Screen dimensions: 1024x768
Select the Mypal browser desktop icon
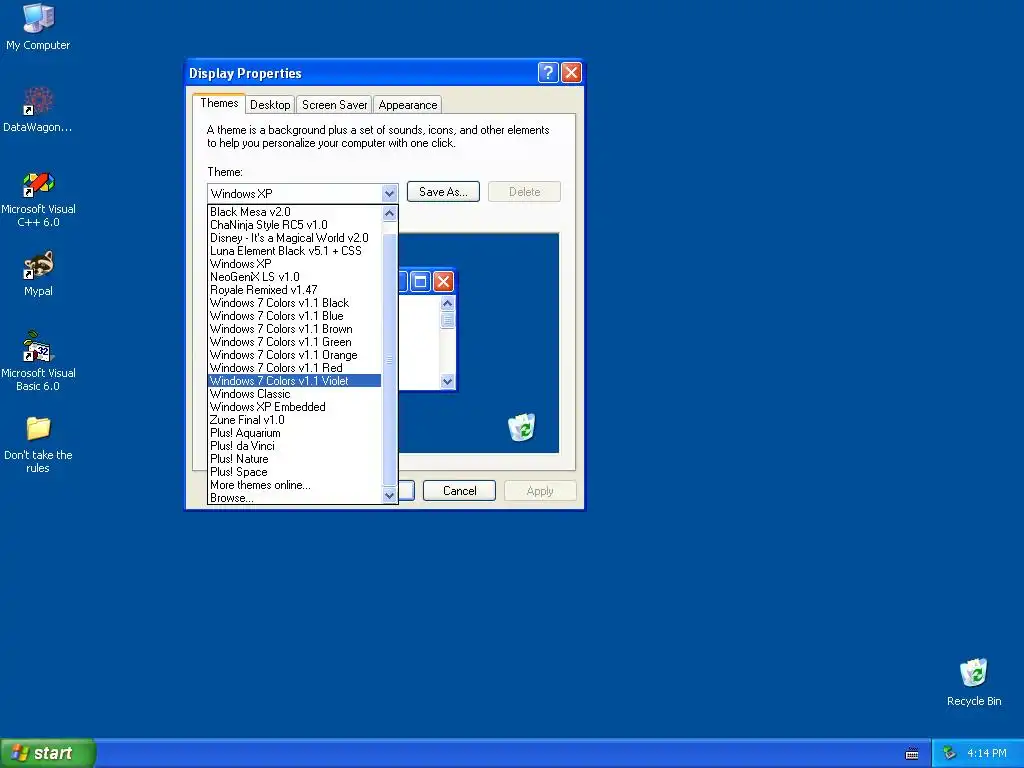[x=38, y=274]
